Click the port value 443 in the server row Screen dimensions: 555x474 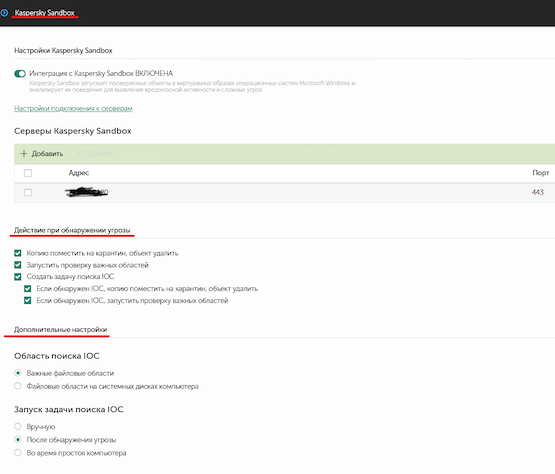tap(537, 192)
